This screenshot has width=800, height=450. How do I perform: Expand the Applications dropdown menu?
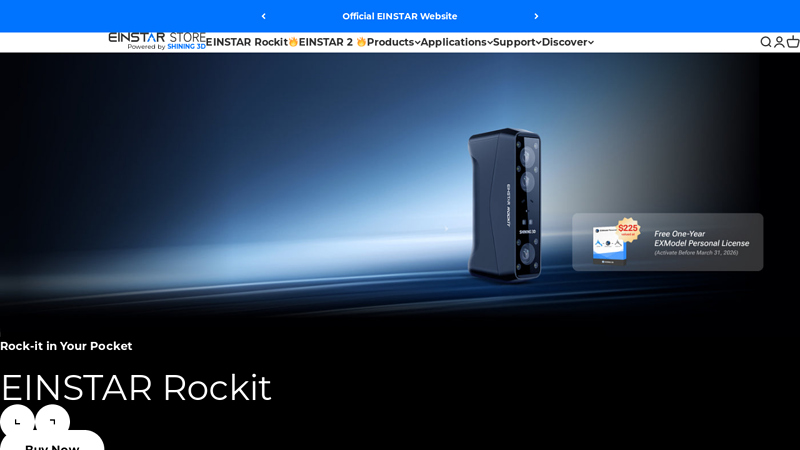(457, 42)
